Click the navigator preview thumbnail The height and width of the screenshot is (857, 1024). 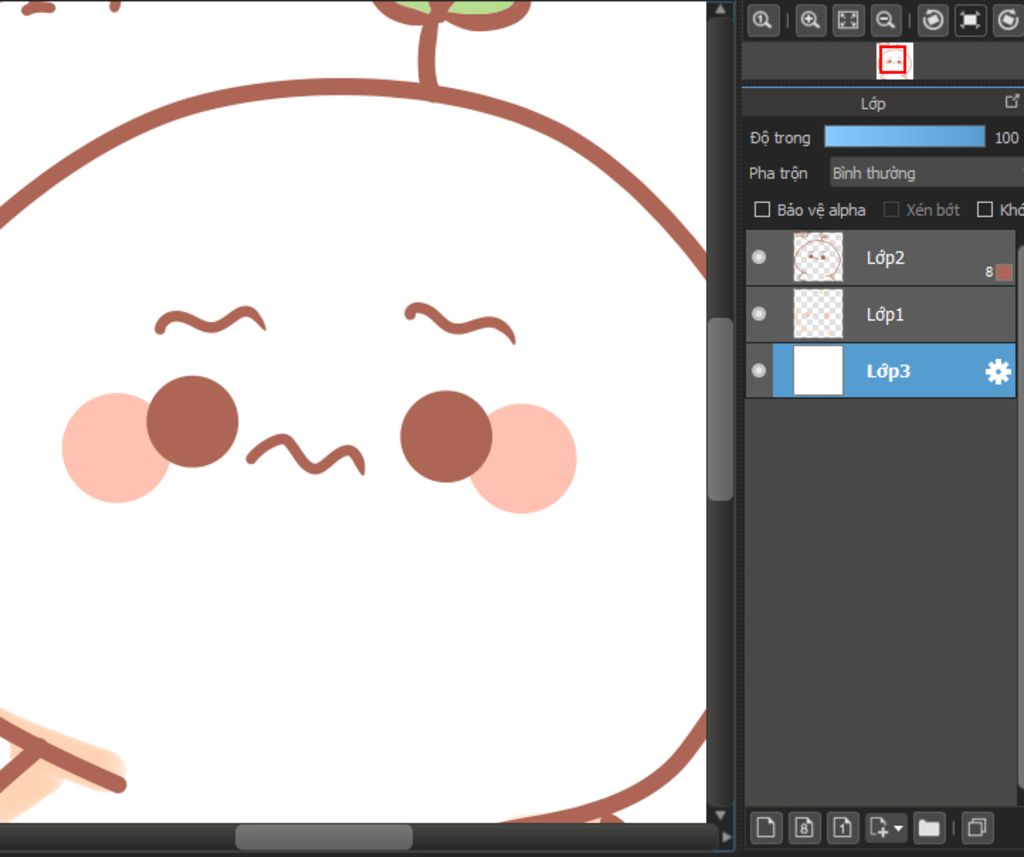pos(895,61)
